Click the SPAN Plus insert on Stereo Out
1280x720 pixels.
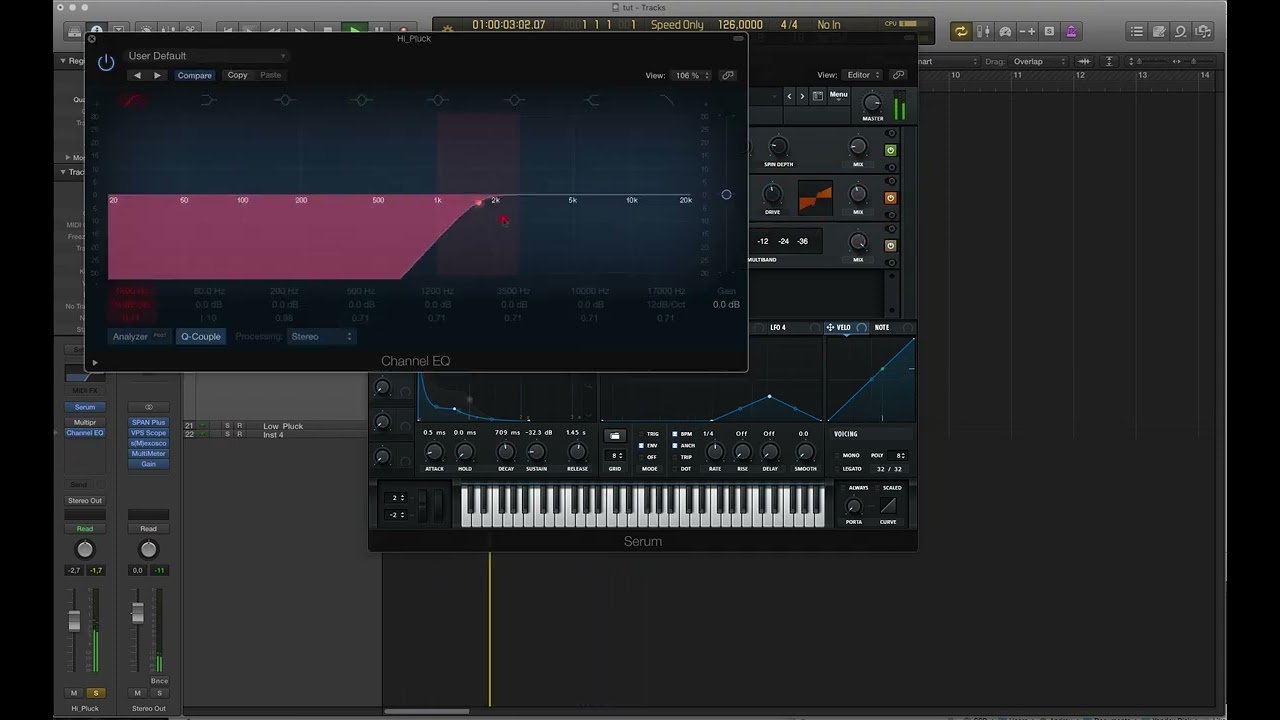click(148, 423)
